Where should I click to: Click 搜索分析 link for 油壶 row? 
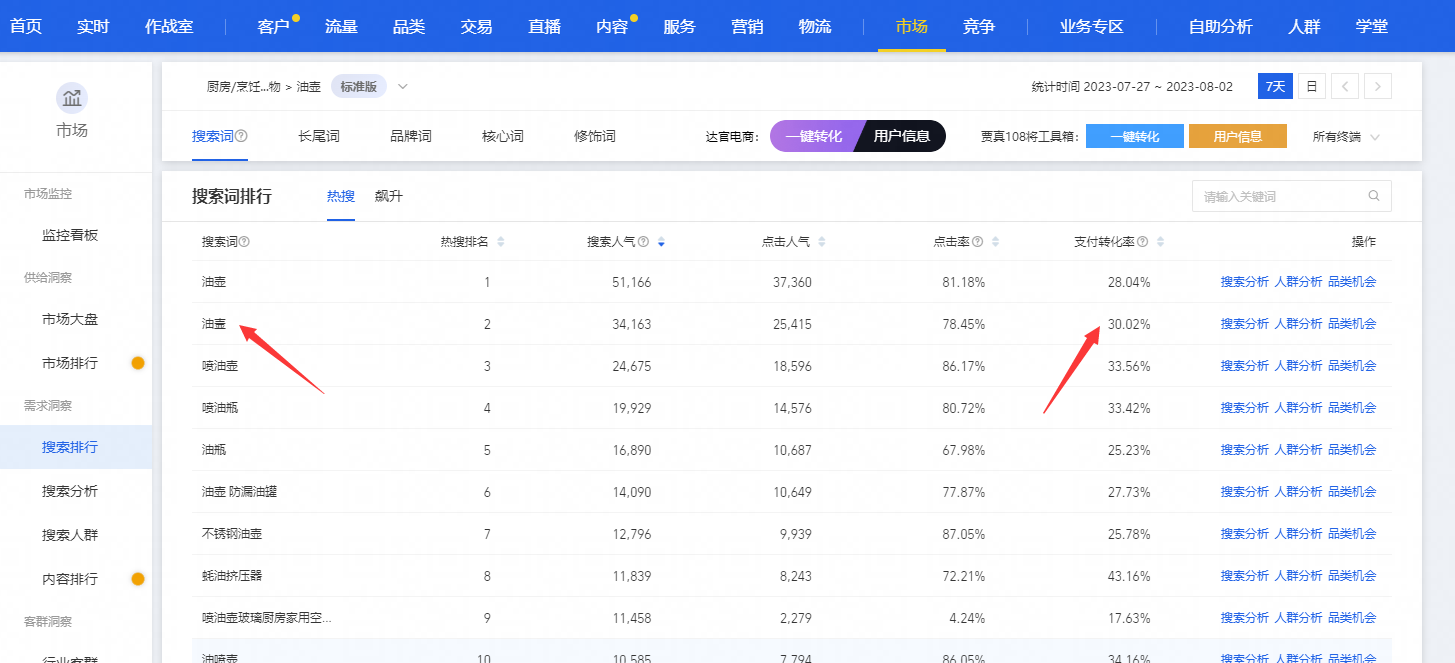click(x=1244, y=282)
